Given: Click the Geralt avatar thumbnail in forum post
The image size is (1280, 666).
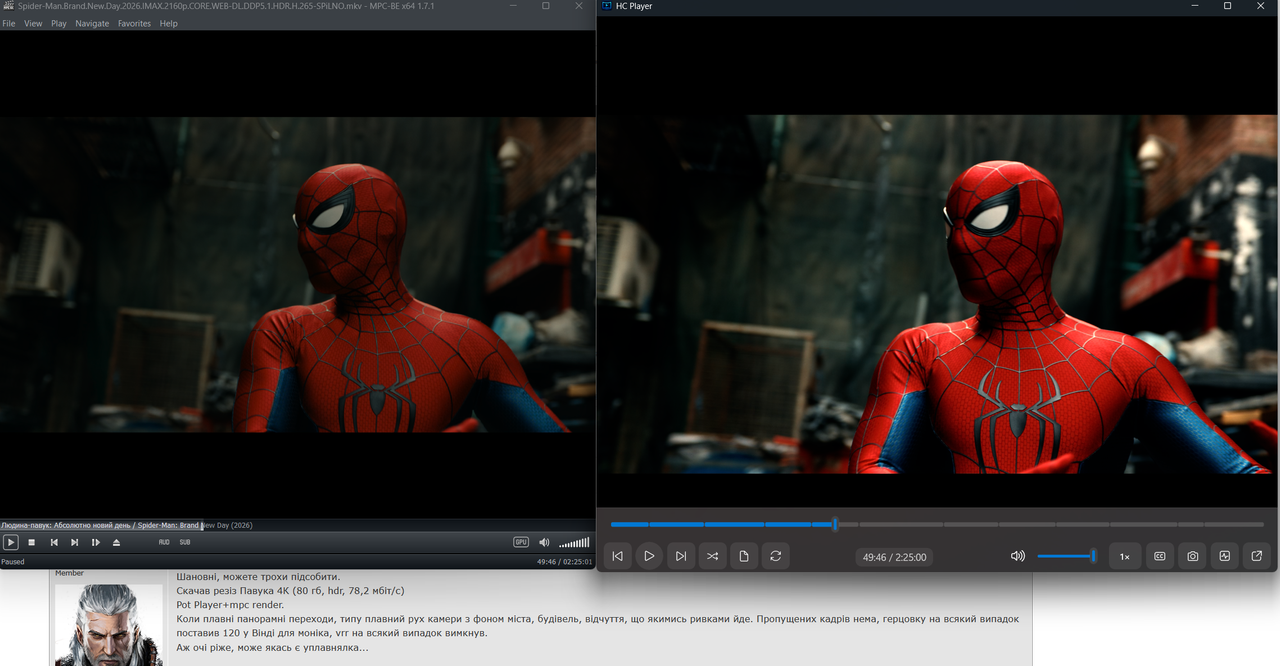Looking at the screenshot, I should click(x=109, y=624).
